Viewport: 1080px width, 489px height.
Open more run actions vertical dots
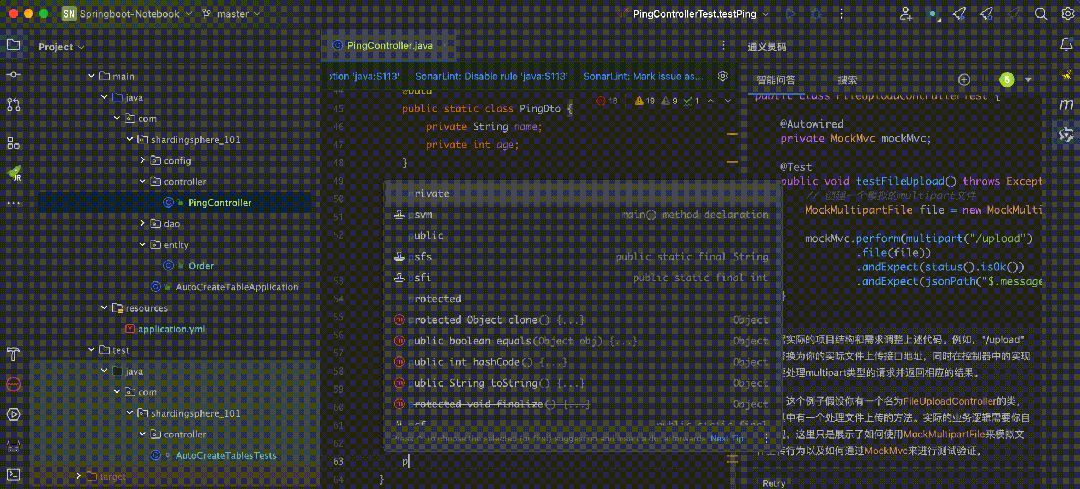point(841,14)
